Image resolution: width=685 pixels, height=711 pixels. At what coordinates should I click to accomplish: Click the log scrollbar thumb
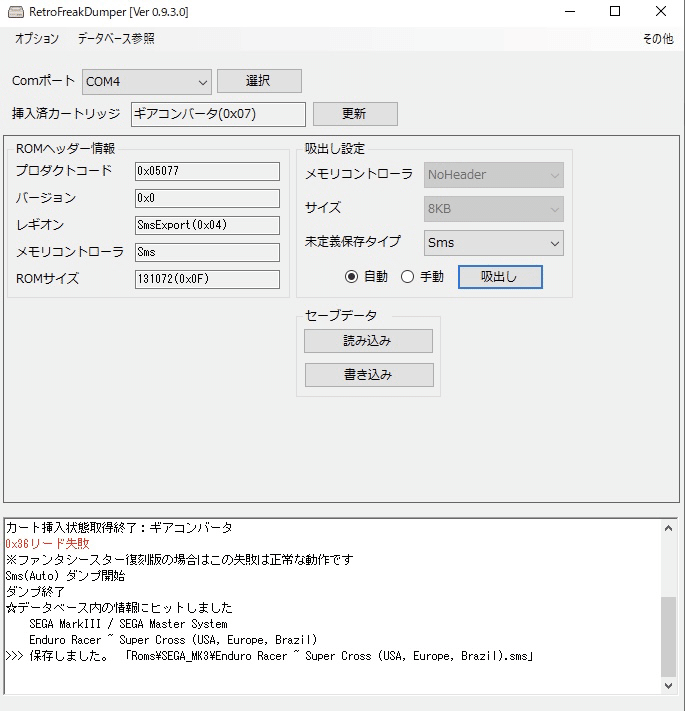(668, 637)
